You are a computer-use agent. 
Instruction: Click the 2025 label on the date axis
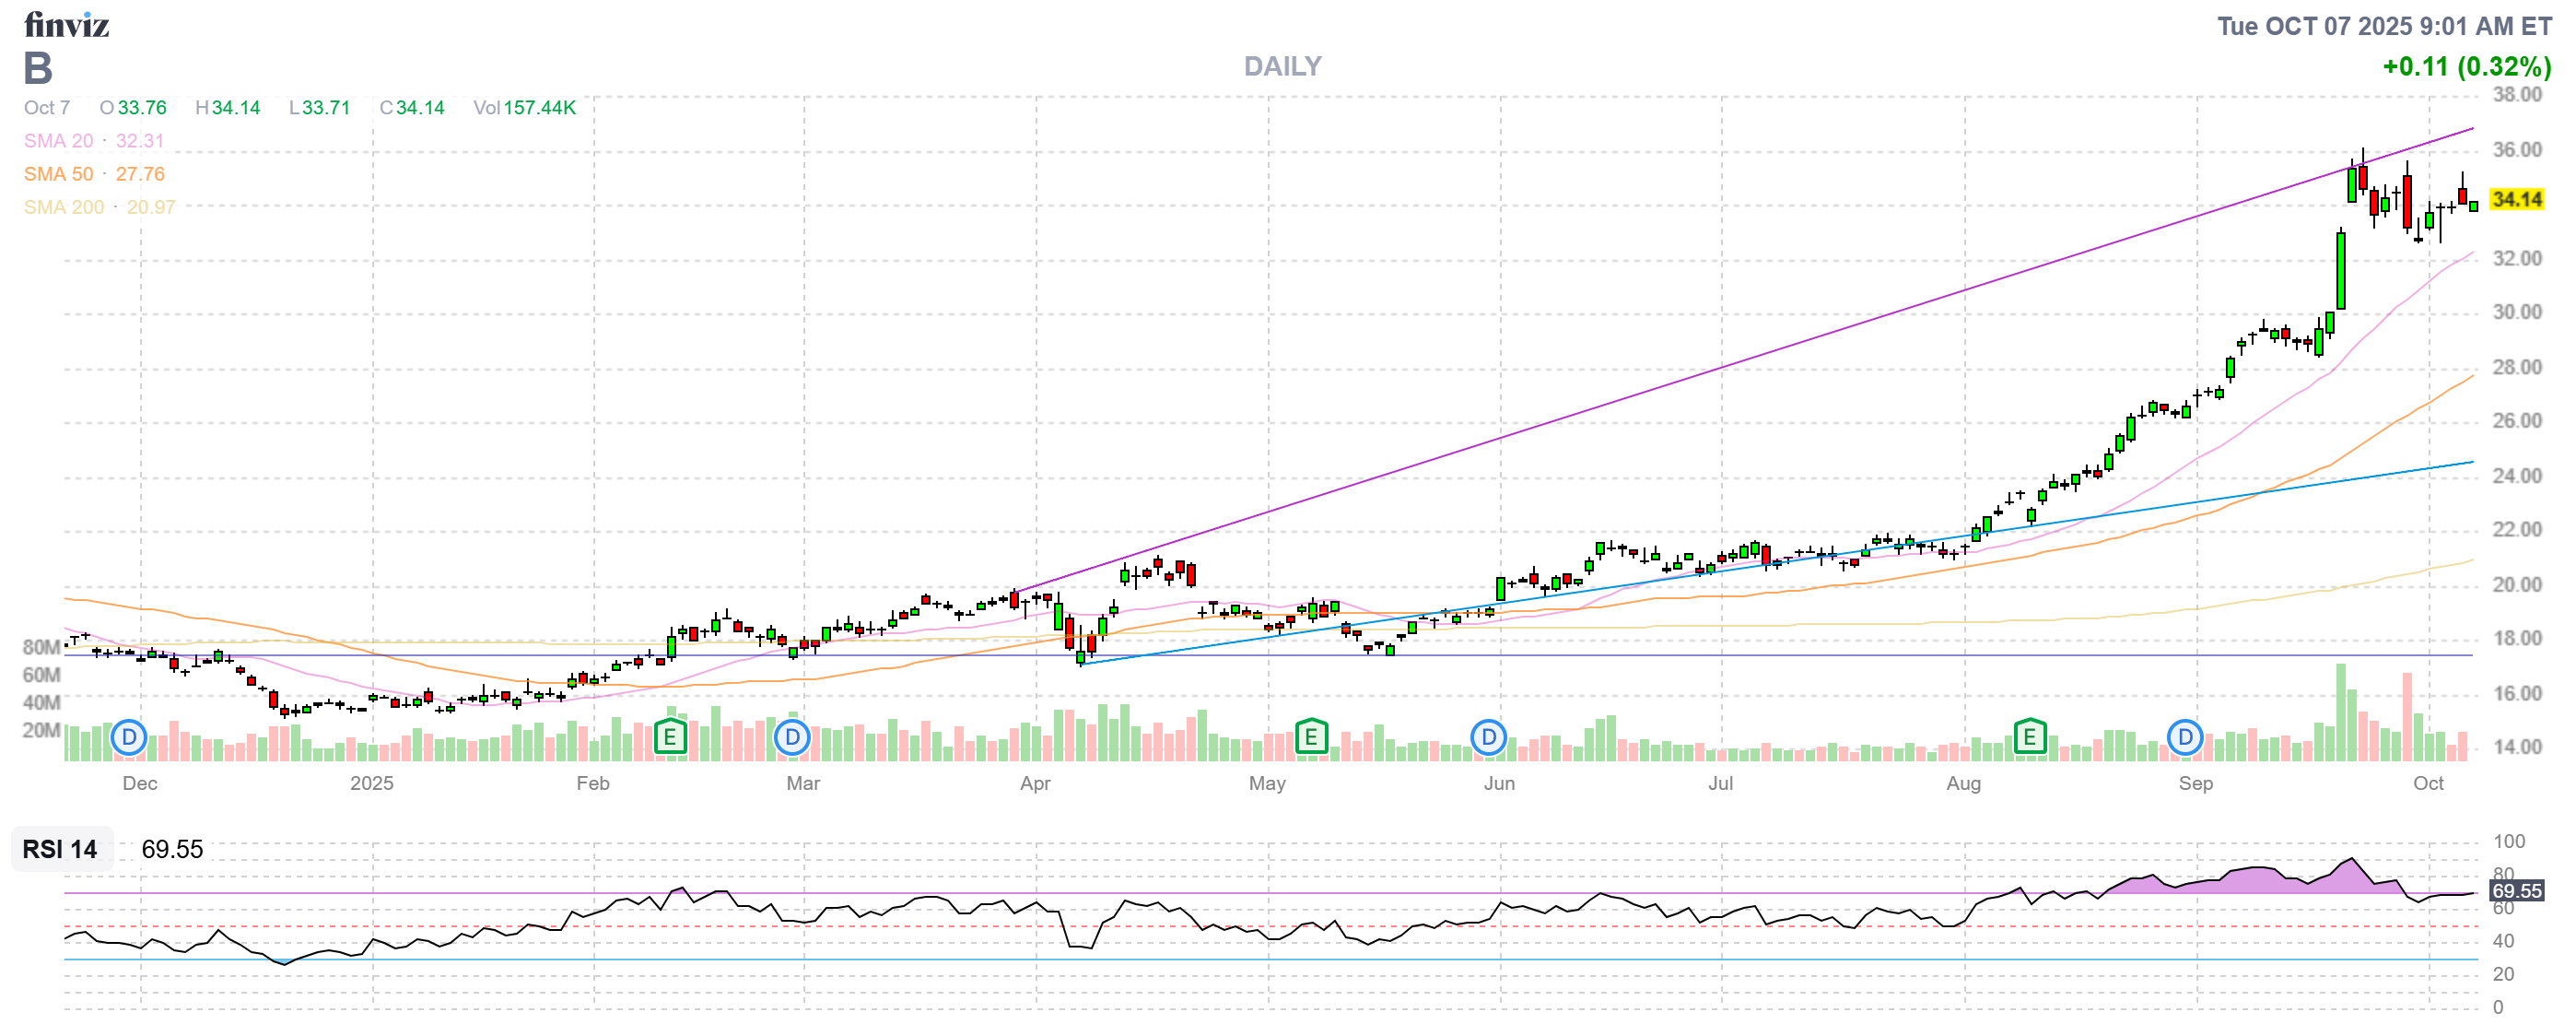(371, 784)
